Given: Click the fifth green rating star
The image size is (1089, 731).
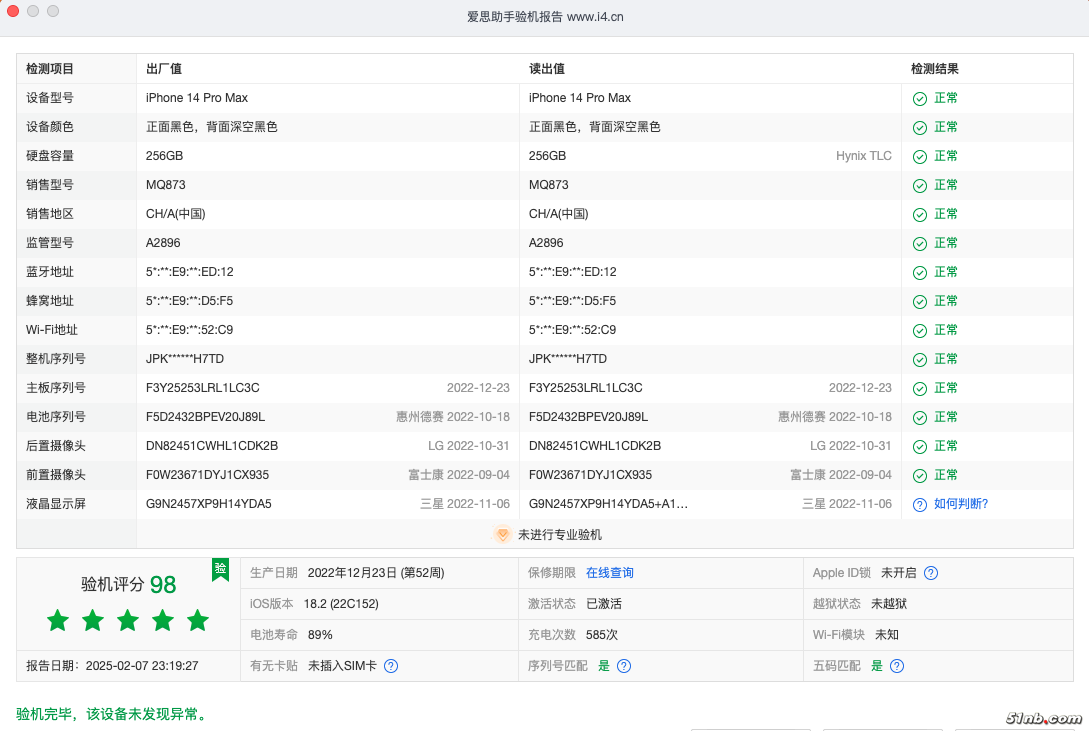Looking at the screenshot, I should coord(198,621).
